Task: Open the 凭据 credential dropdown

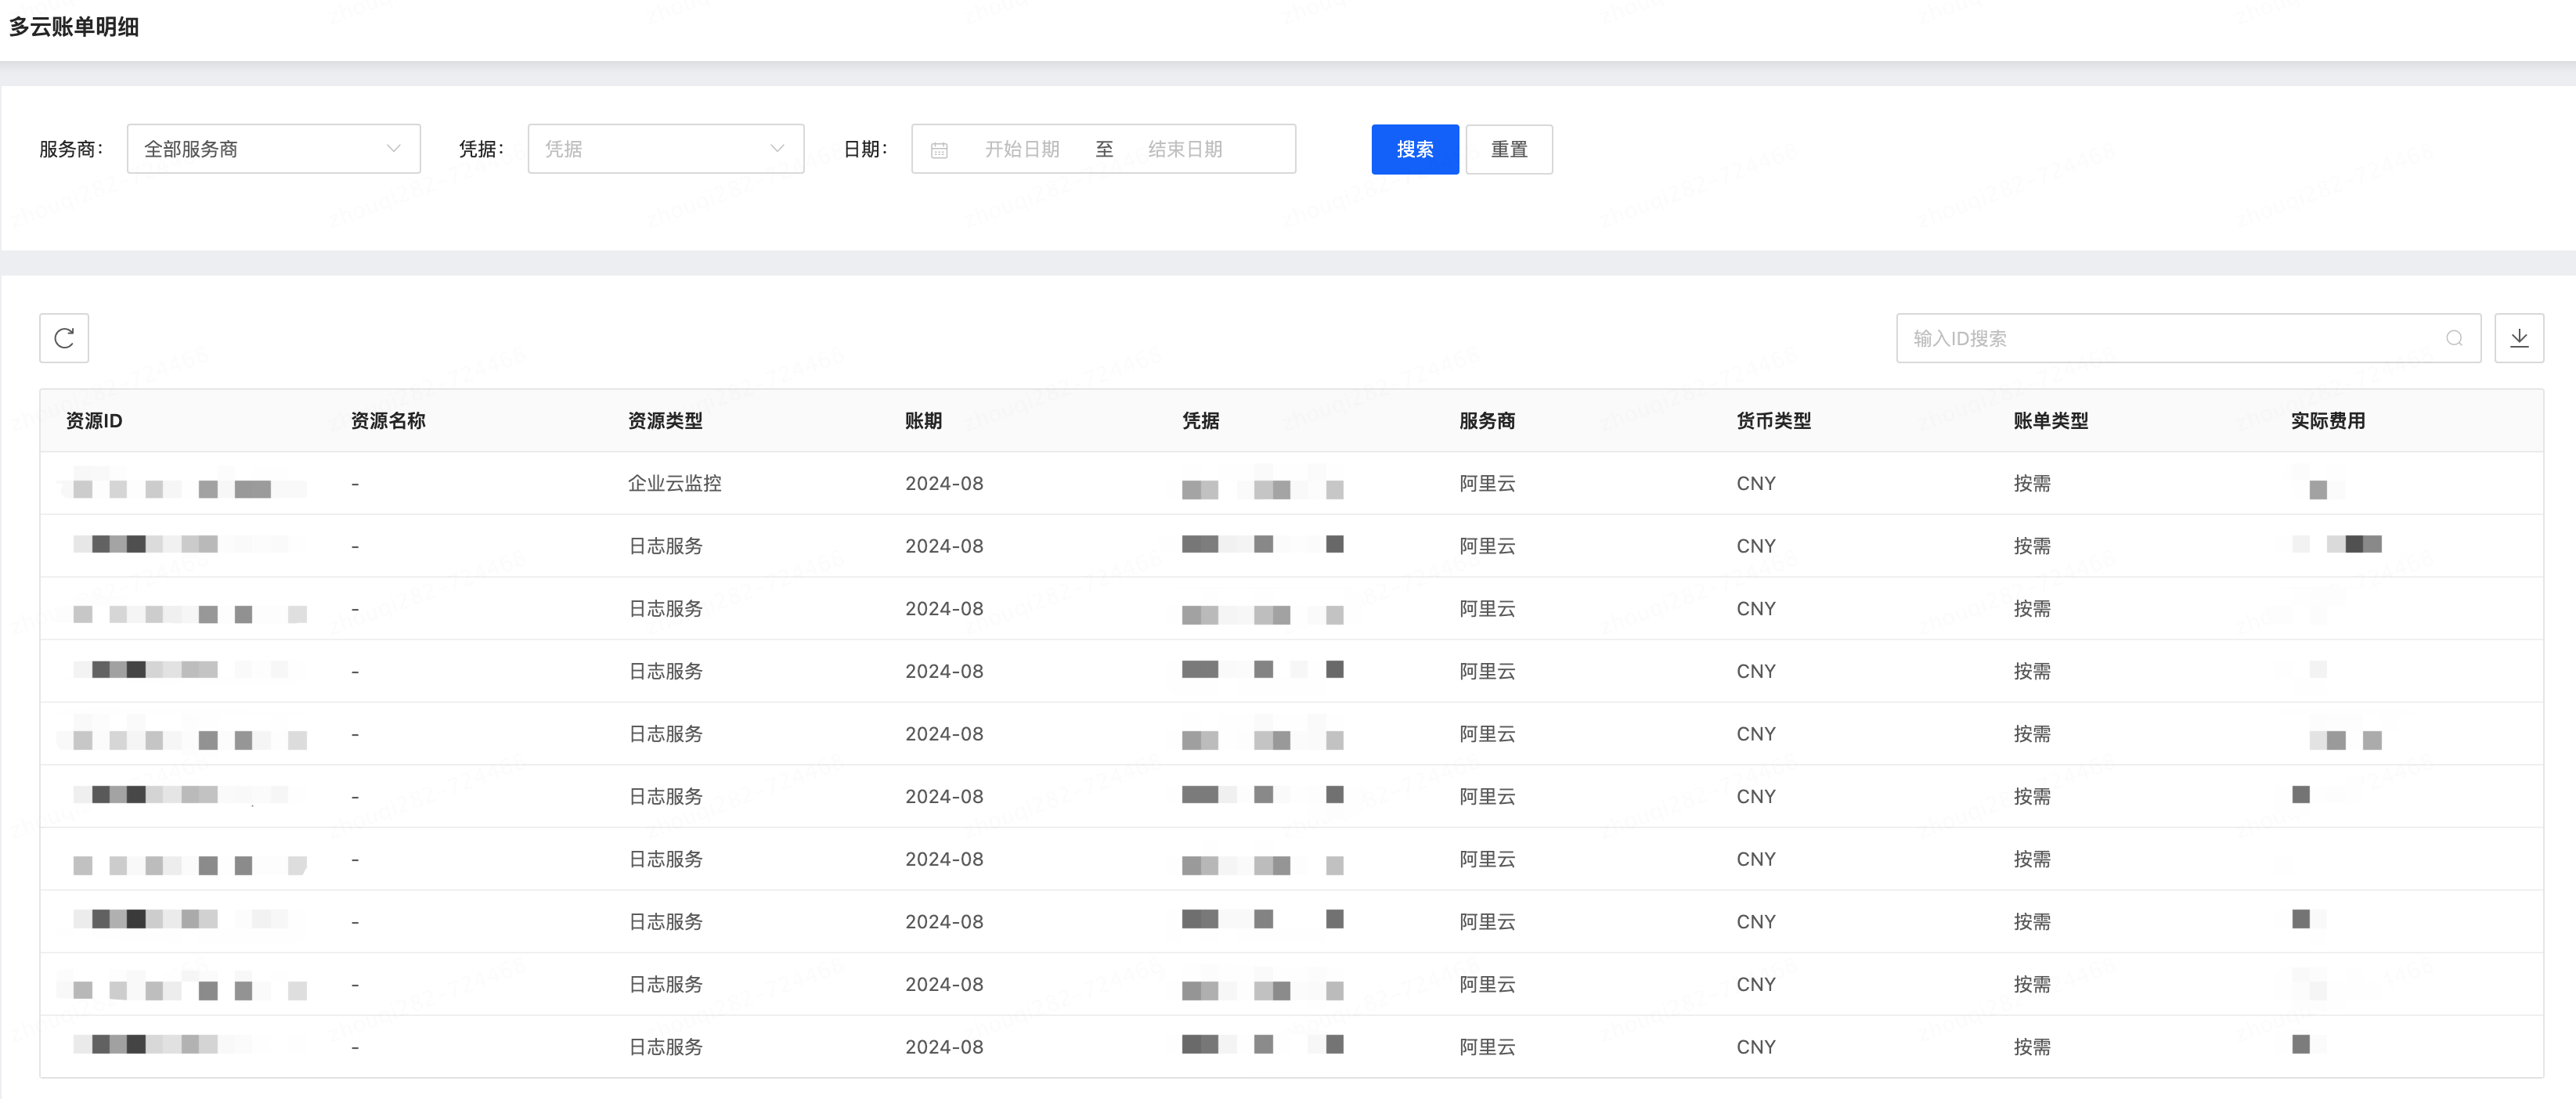Action: coord(665,149)
